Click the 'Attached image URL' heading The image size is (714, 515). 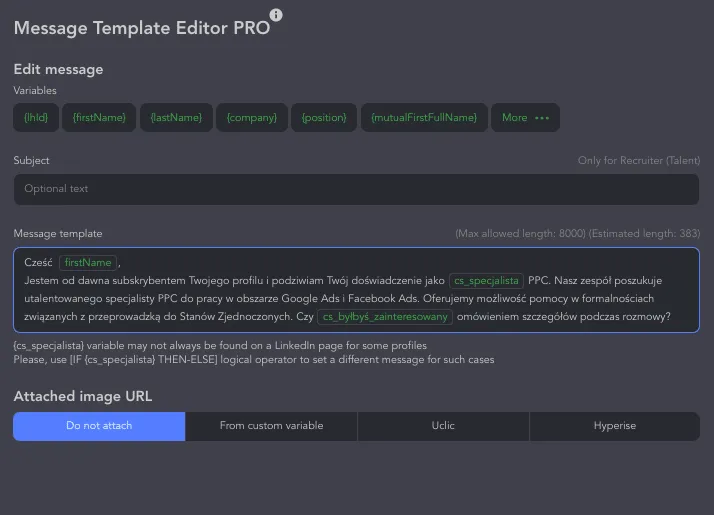[83, 396]
